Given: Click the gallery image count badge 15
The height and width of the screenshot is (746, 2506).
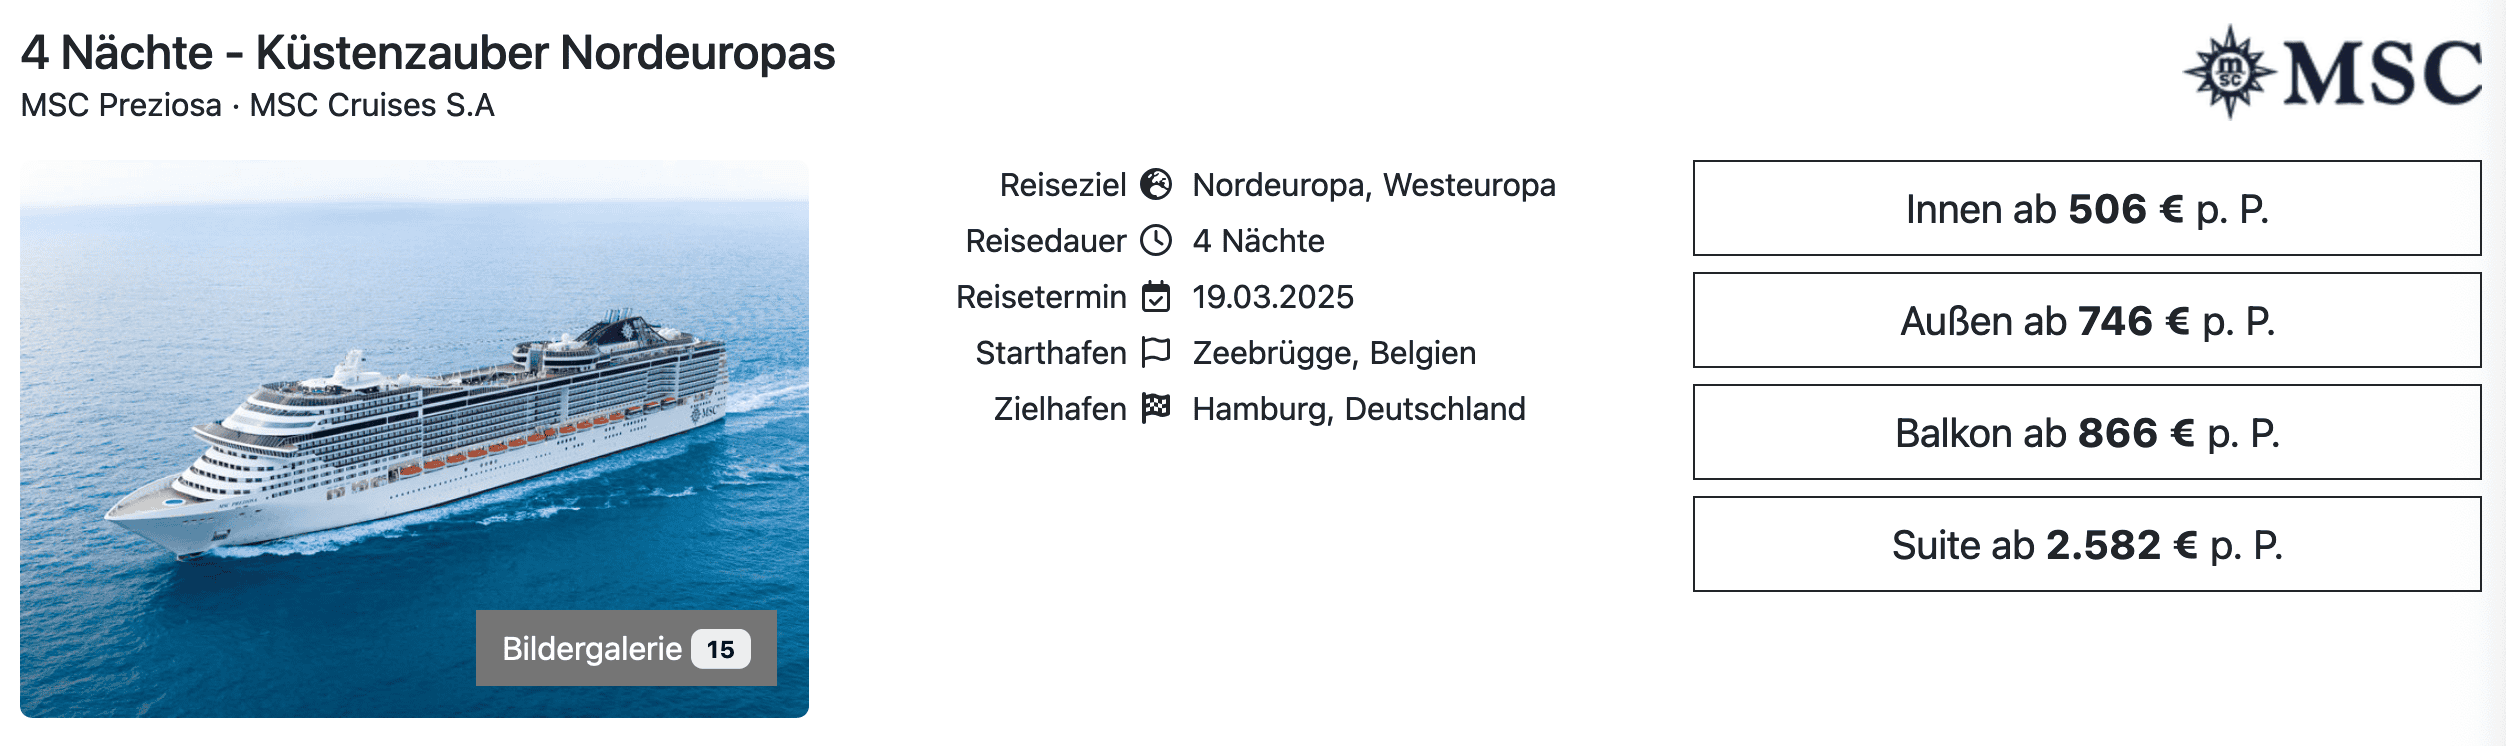Looking at the screenshot, I should (720, 649).
